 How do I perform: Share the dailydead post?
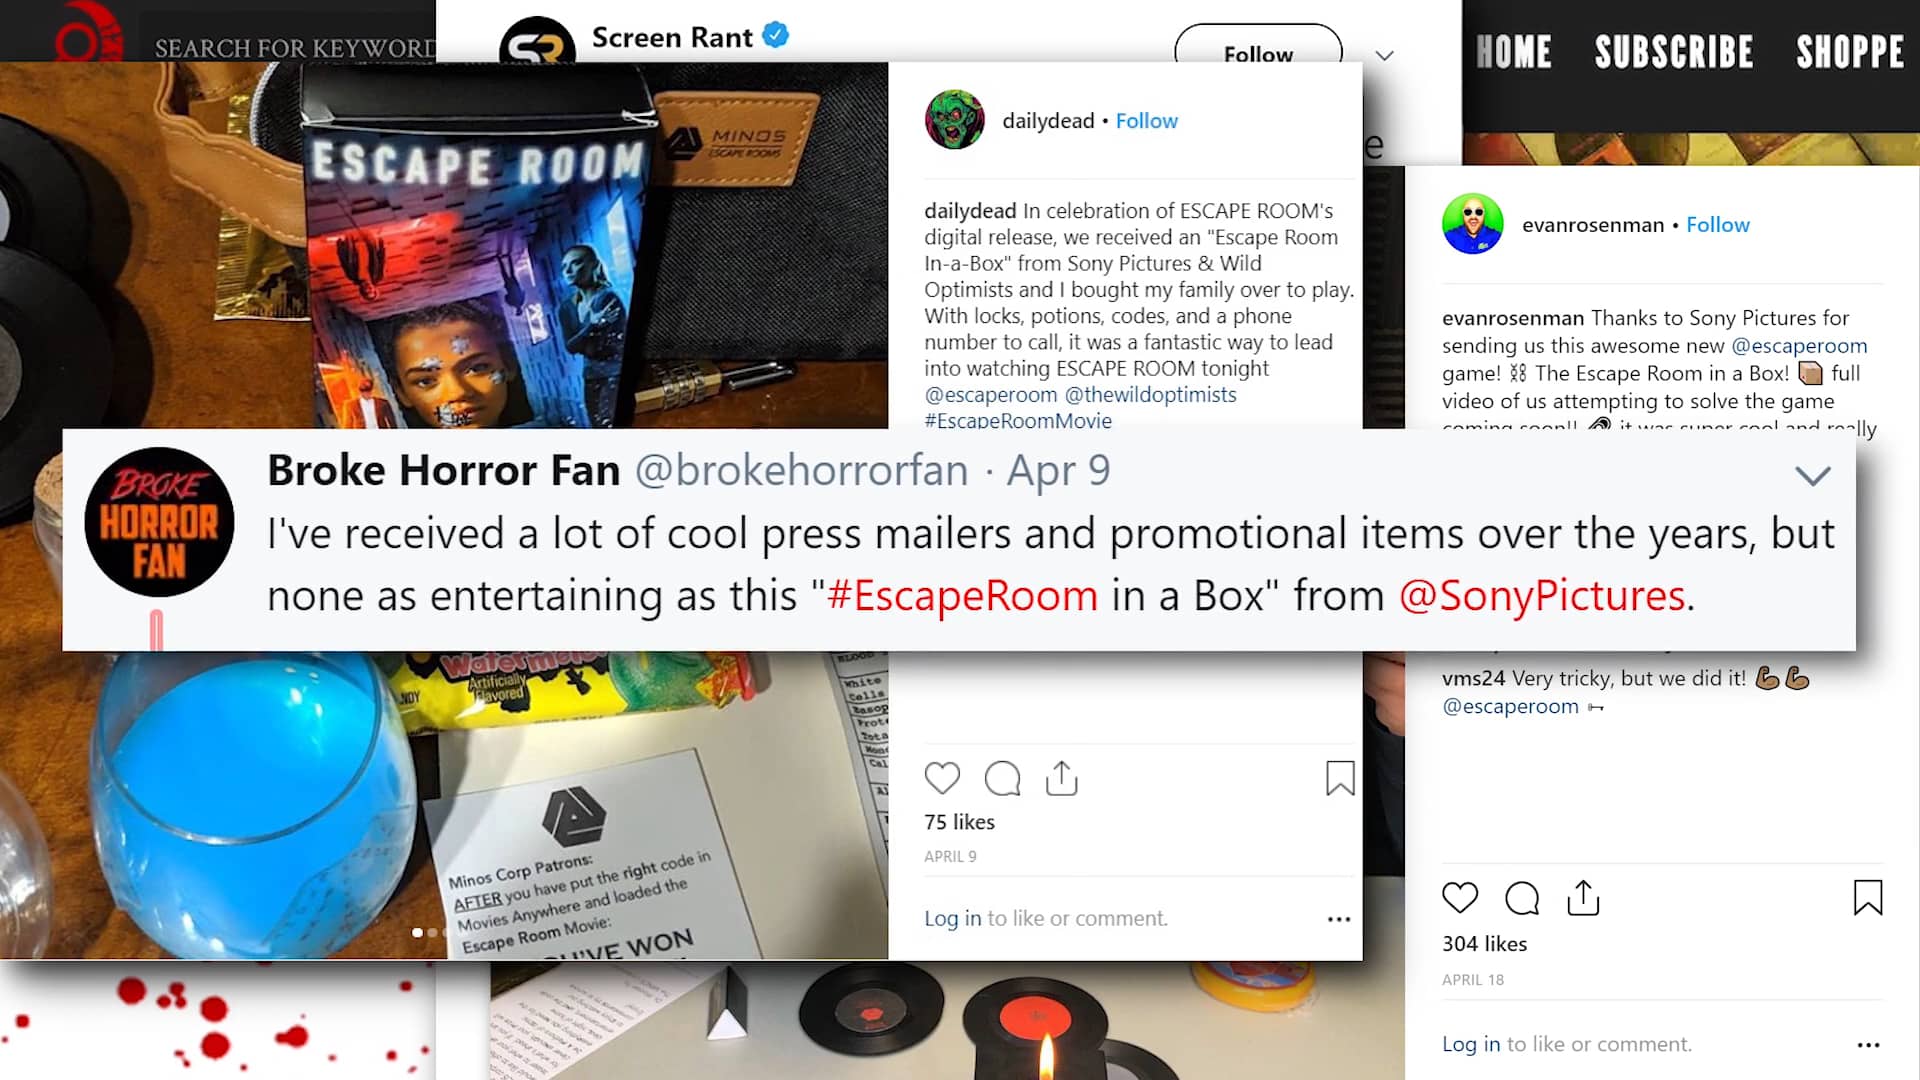coord(1061,778)
